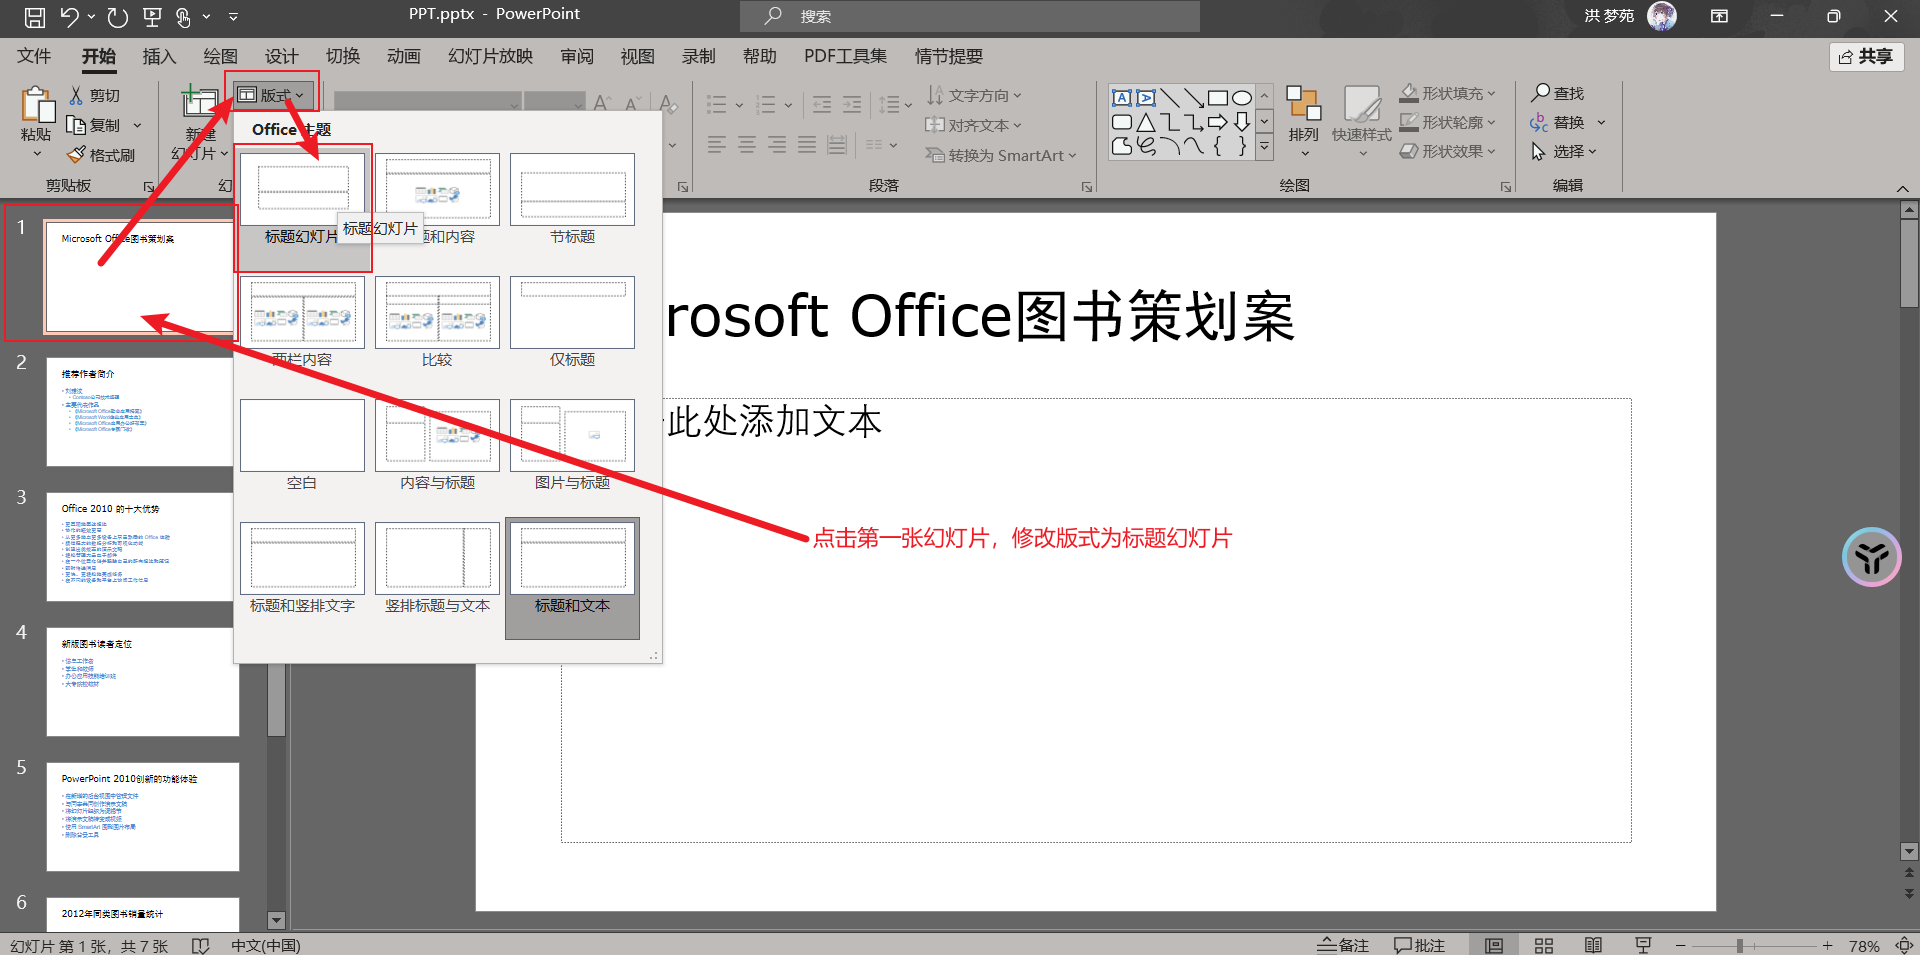Open the Animations (动画) tab
This screenshot has width=1920, height=955.
click(403, 56)
